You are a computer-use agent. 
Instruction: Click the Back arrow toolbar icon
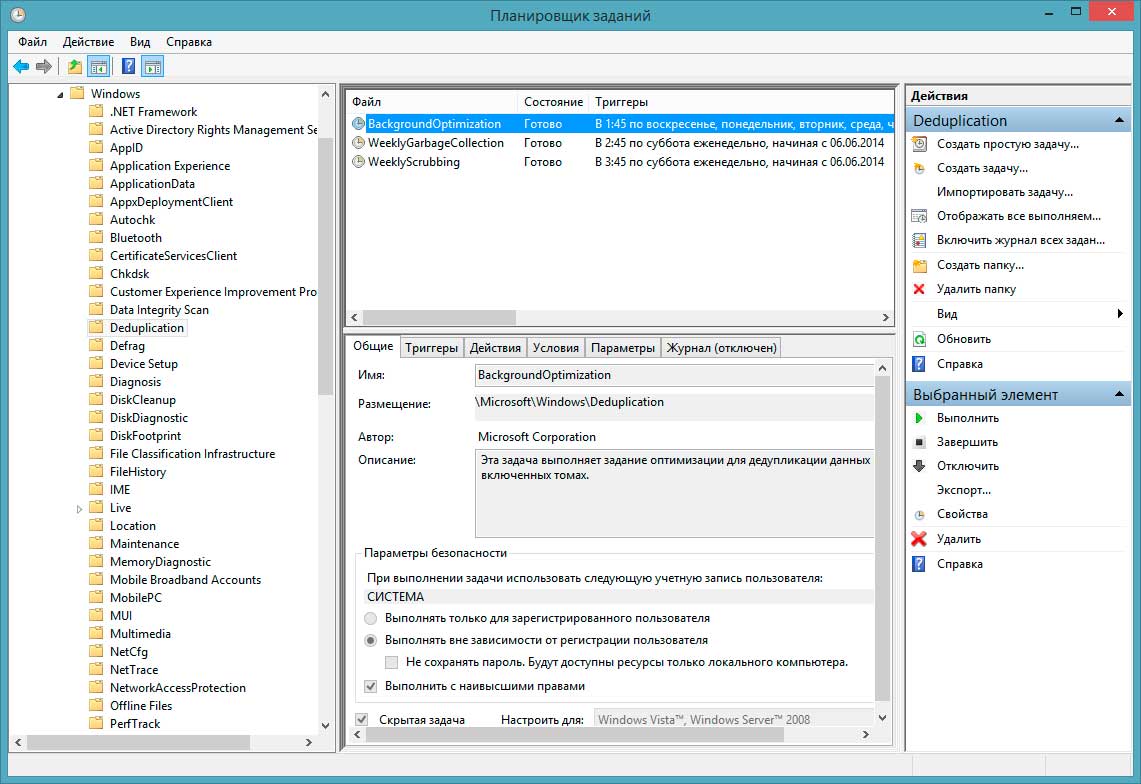(21, 67)
